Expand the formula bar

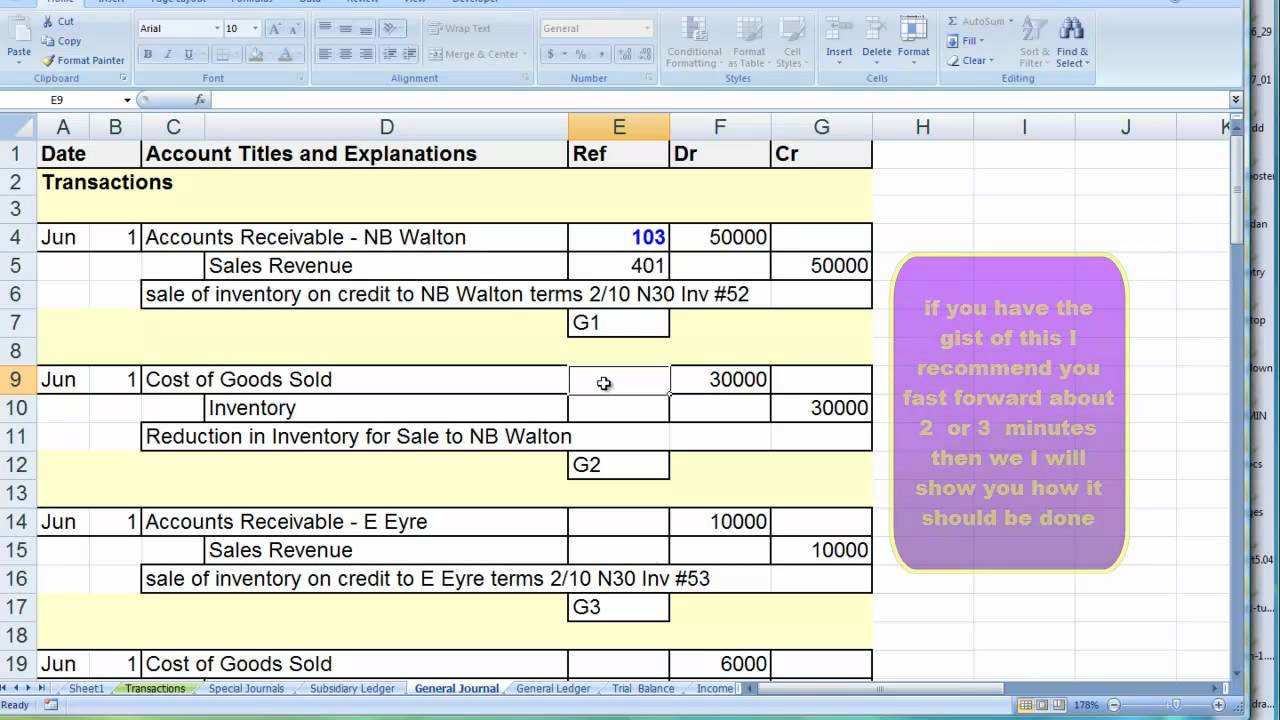[1236, 100]
